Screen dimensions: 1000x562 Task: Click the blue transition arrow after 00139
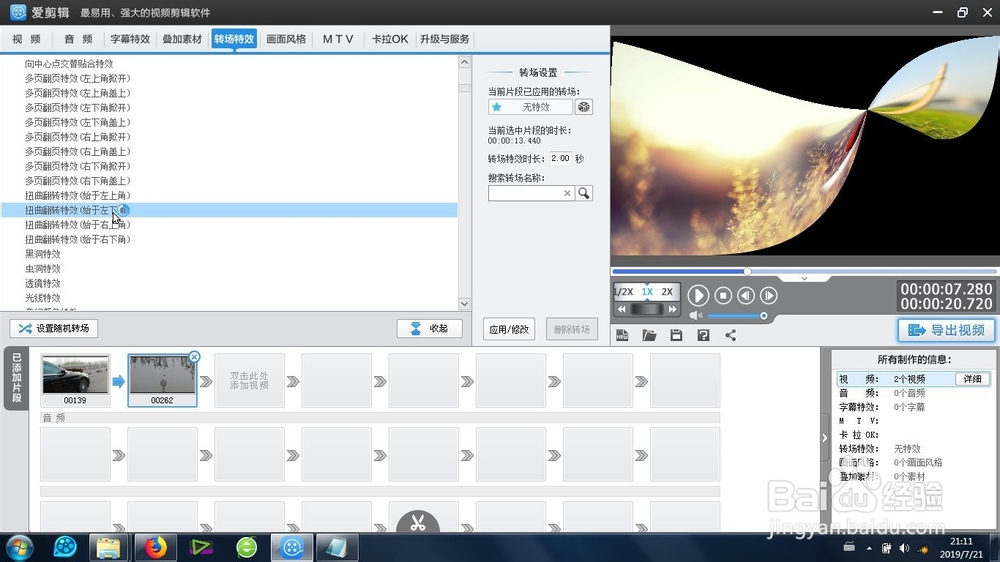(x=119, y=381)
